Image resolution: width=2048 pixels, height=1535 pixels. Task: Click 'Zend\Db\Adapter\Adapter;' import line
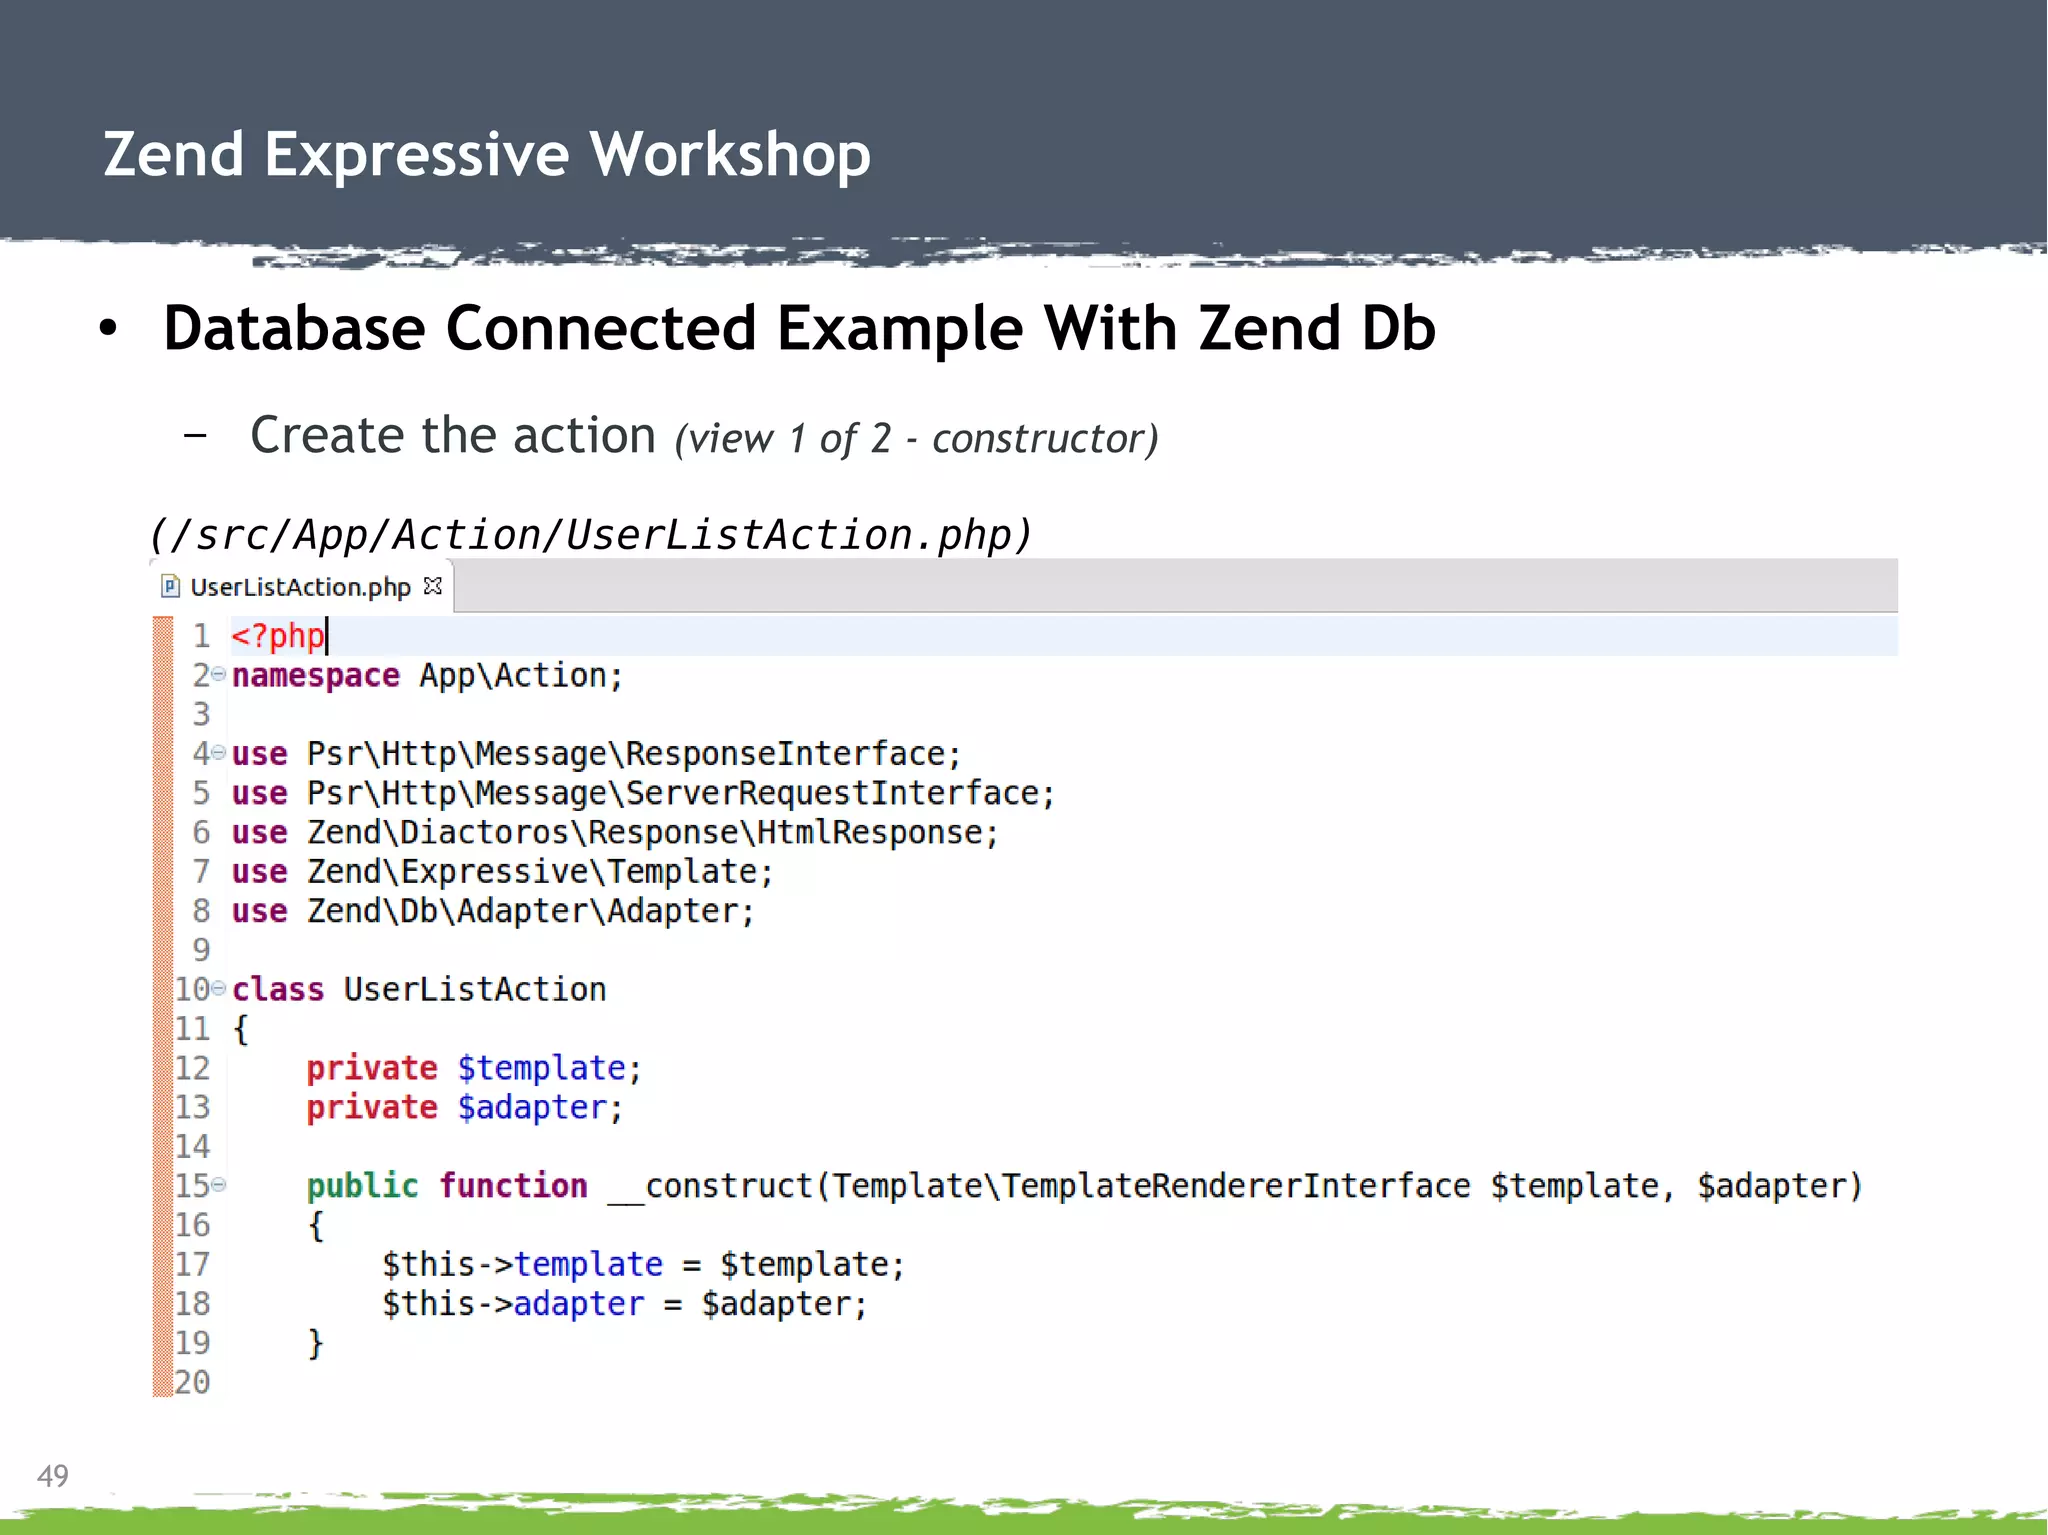[530, 911]
